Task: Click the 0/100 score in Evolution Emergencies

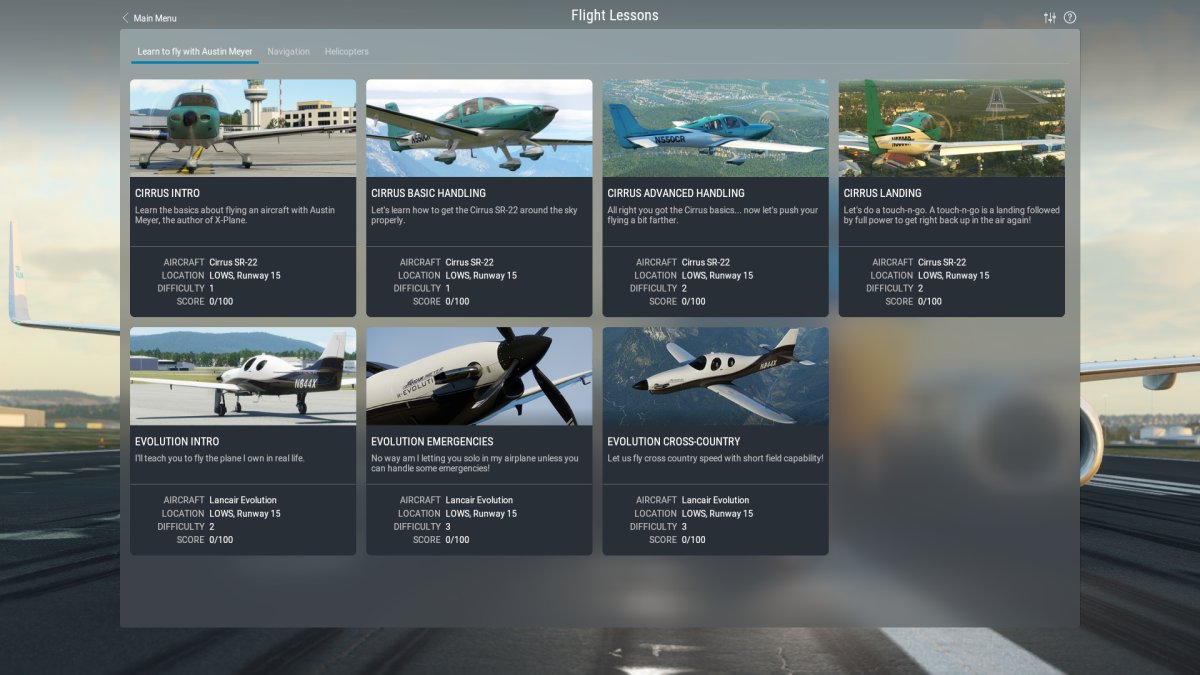Action: tap(457, 539)
